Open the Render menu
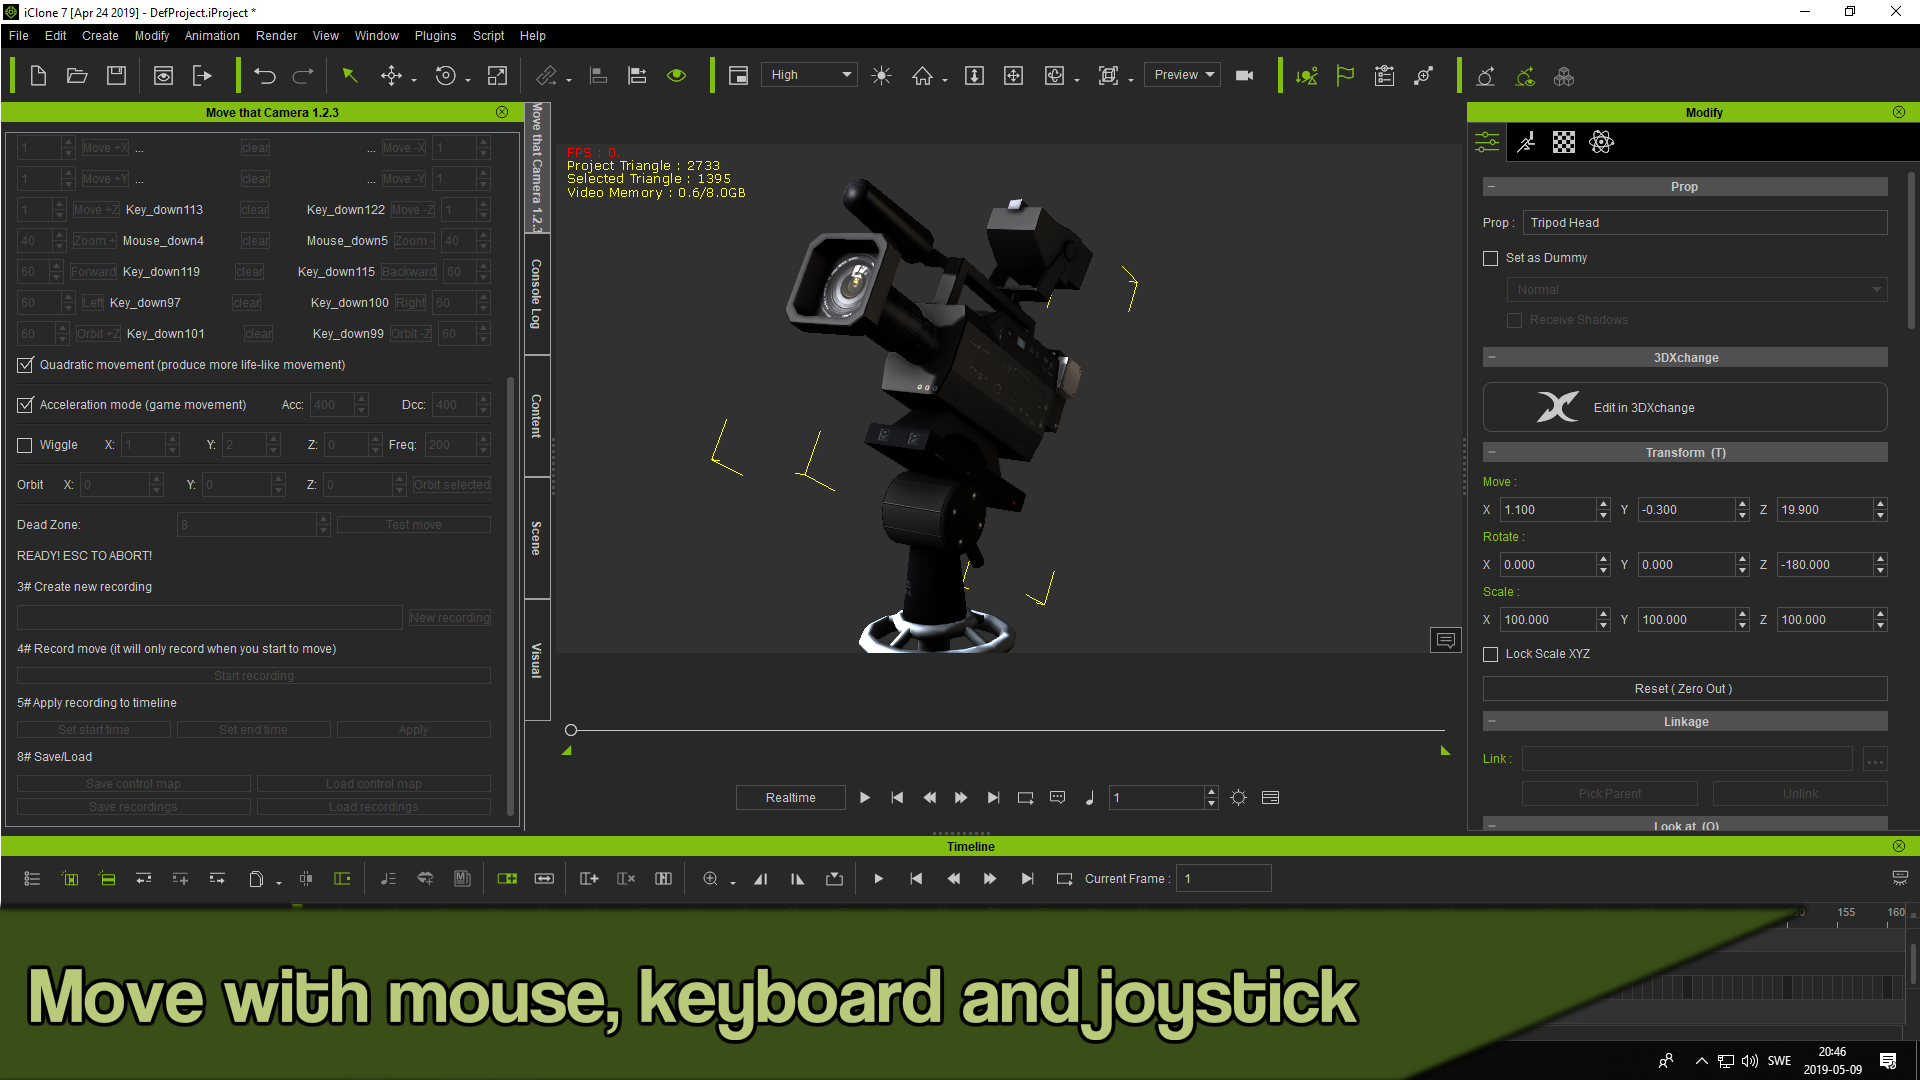Screen dimensions: 1920x1080 (276, 36)
